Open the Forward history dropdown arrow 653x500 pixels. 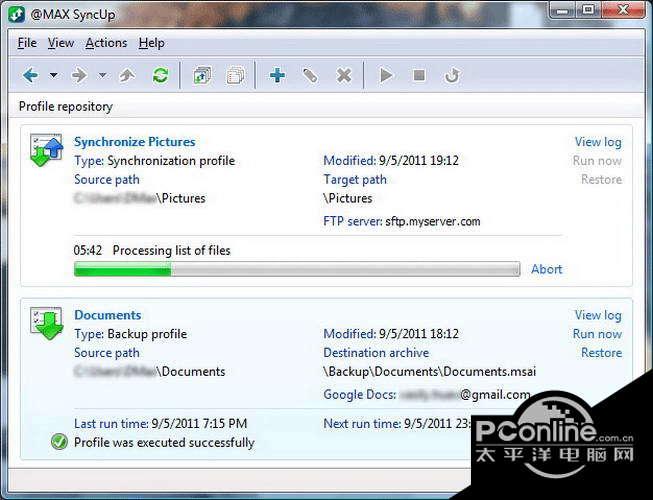[x=102, y=75]
